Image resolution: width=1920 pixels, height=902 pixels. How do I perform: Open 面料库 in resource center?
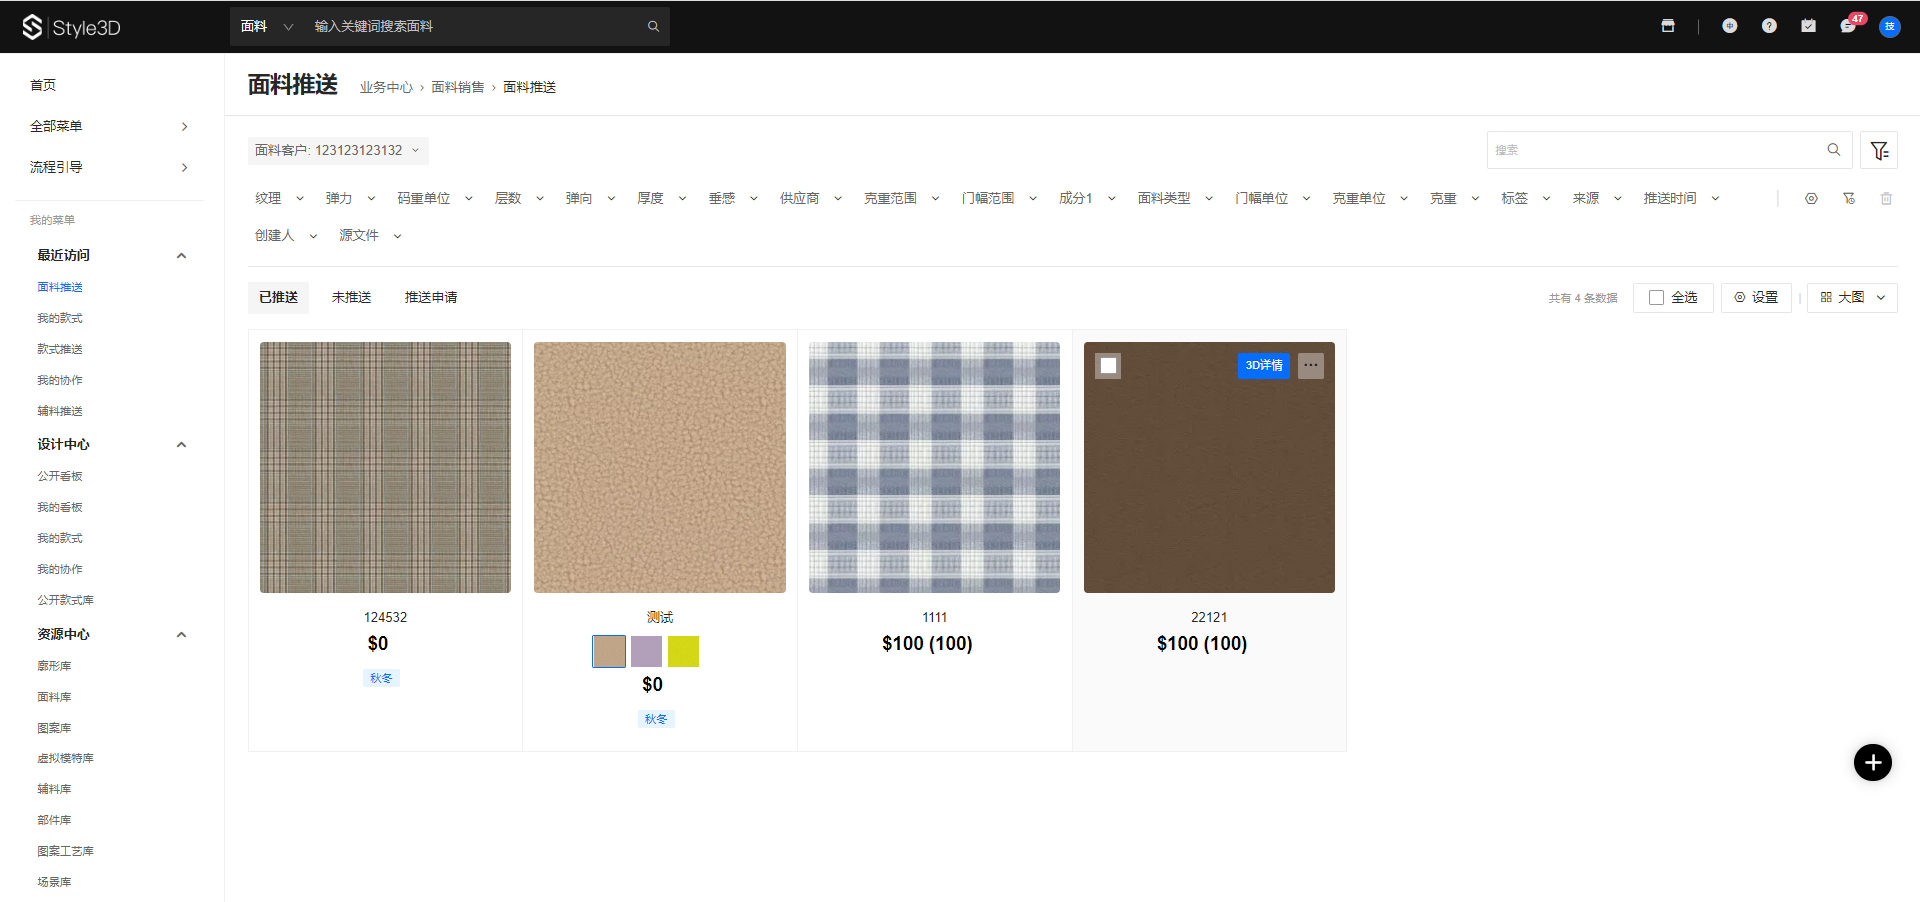click(x=54, y=698)
